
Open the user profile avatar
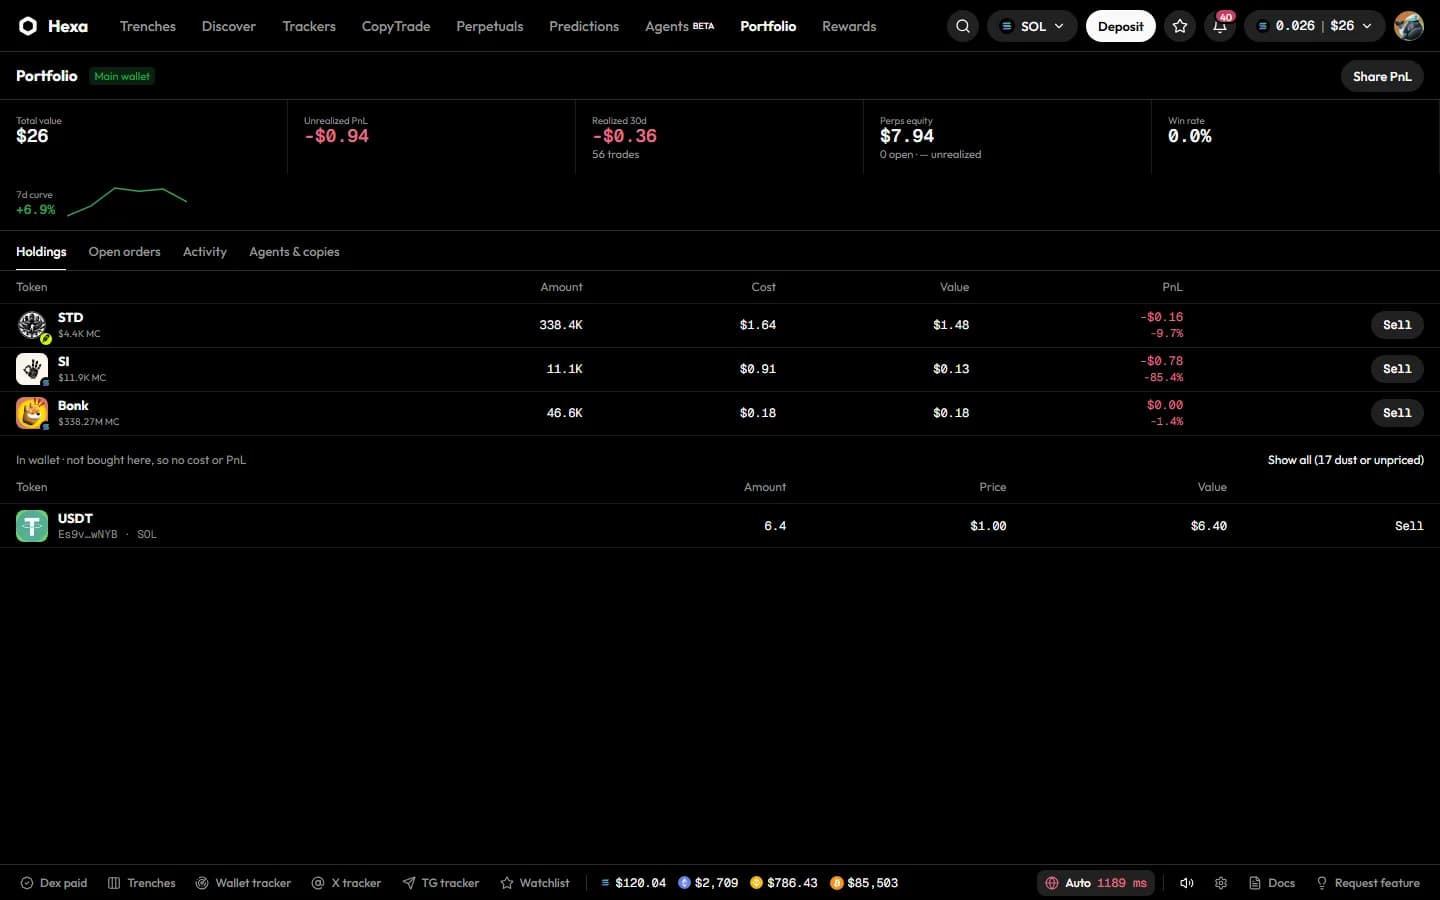coord(1409,26)
